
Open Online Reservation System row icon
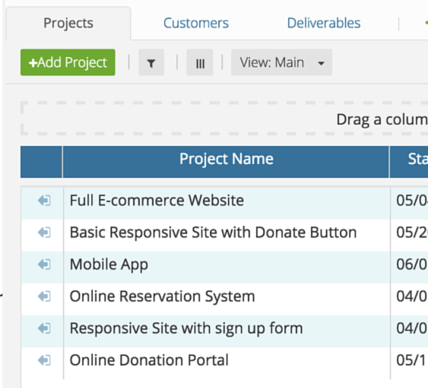[x=44, y=296]
